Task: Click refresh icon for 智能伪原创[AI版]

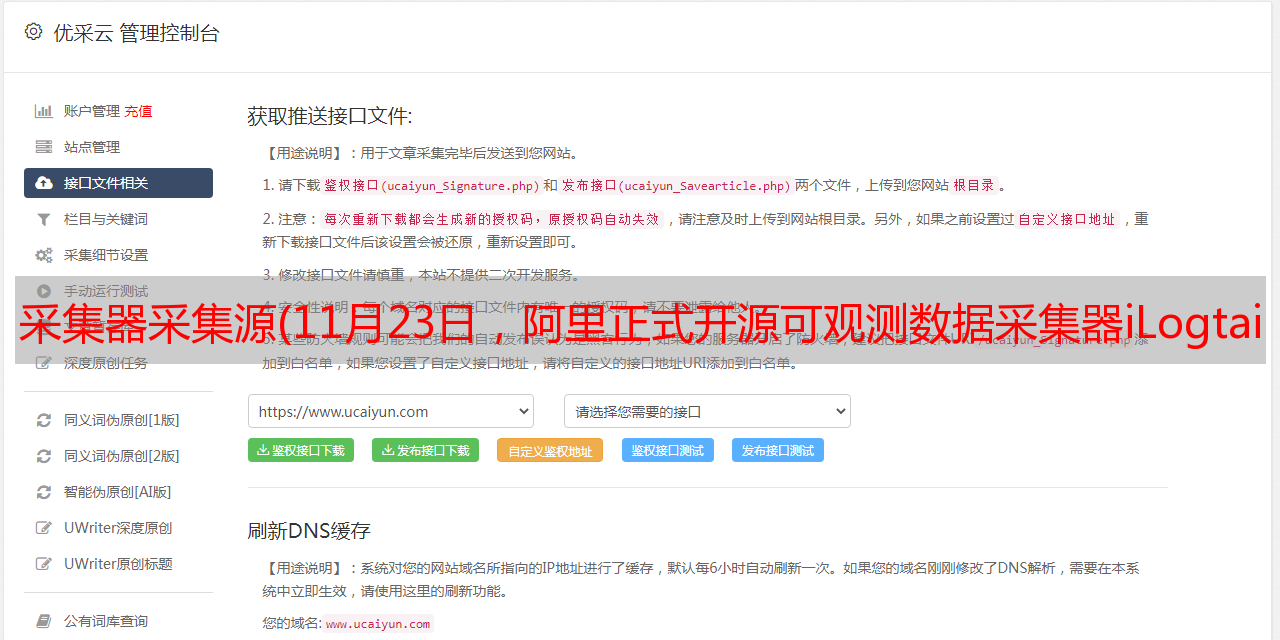Action: pos(44,492)
